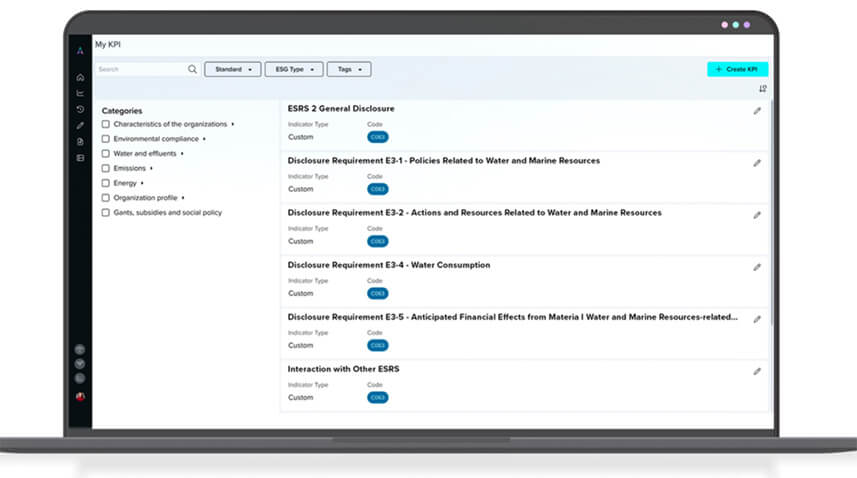Open the Interaction with Other ESRS entry
The image size is (857, 478).
344,369
